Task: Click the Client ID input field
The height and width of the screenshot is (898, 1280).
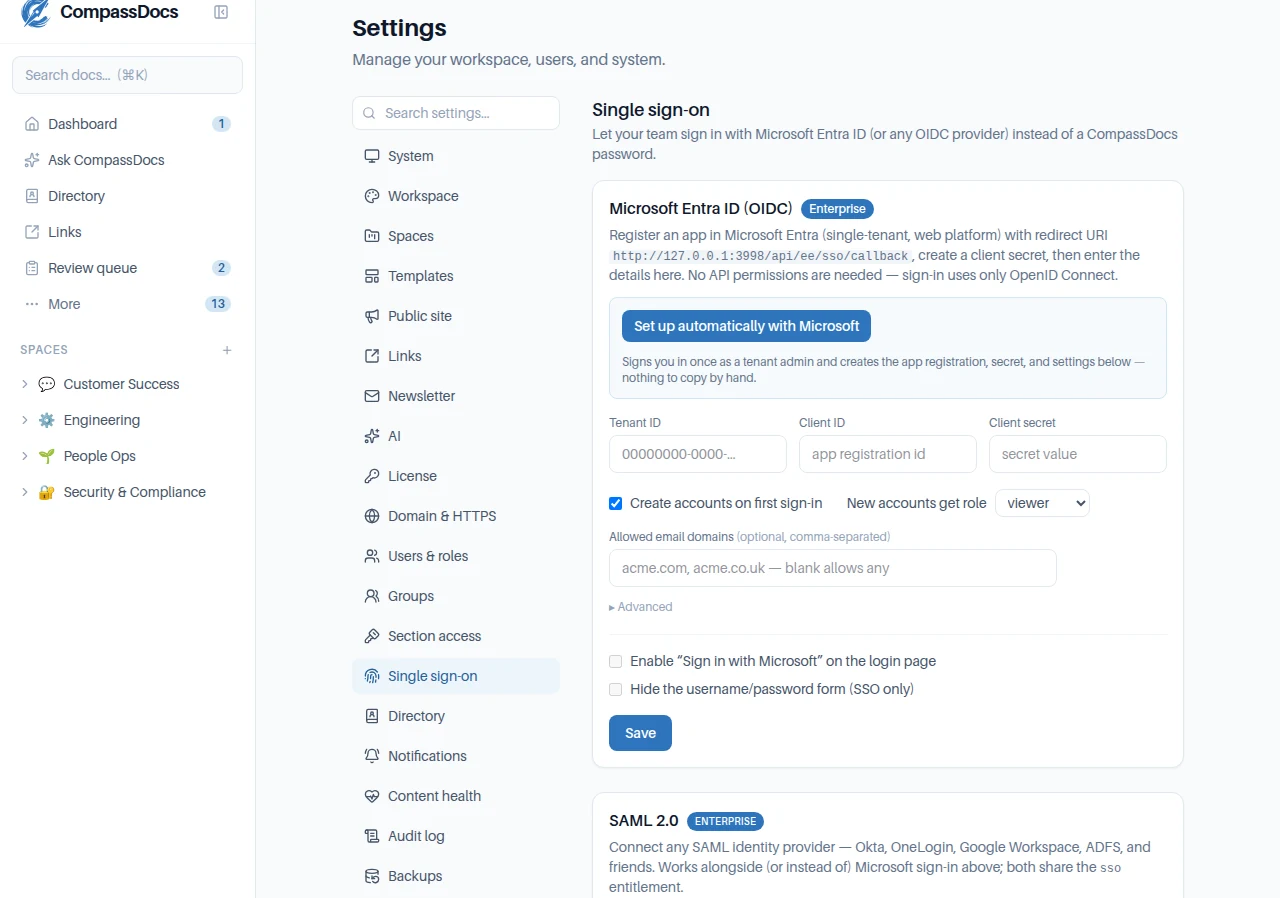Action: point(888,454)
